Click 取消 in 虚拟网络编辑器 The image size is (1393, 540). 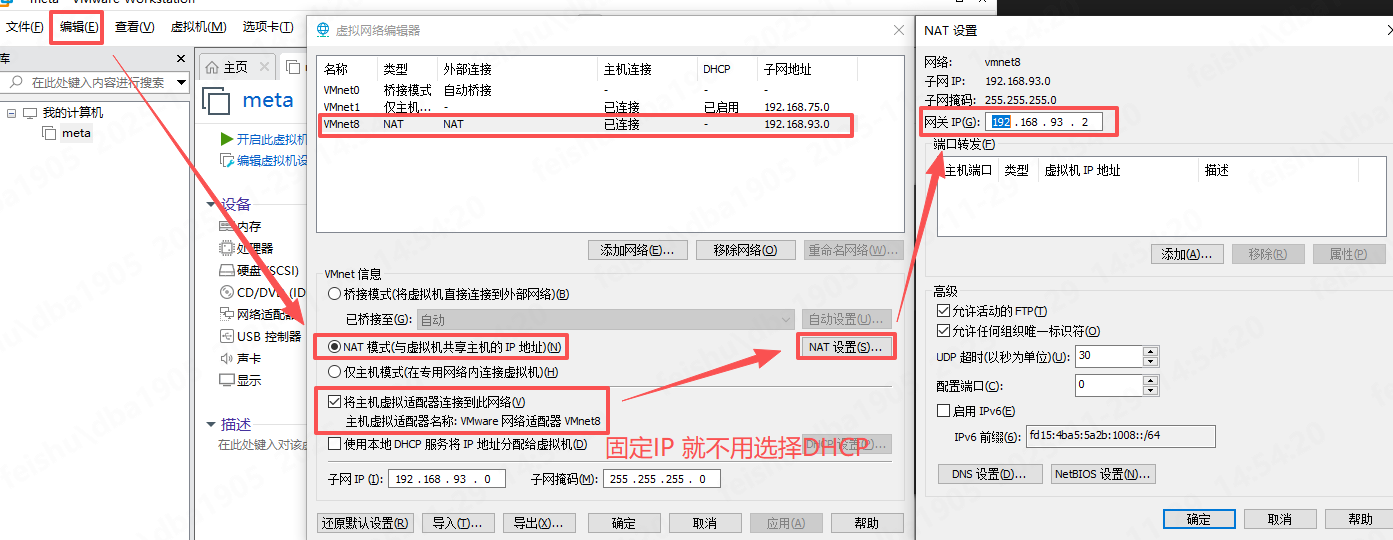705,523
